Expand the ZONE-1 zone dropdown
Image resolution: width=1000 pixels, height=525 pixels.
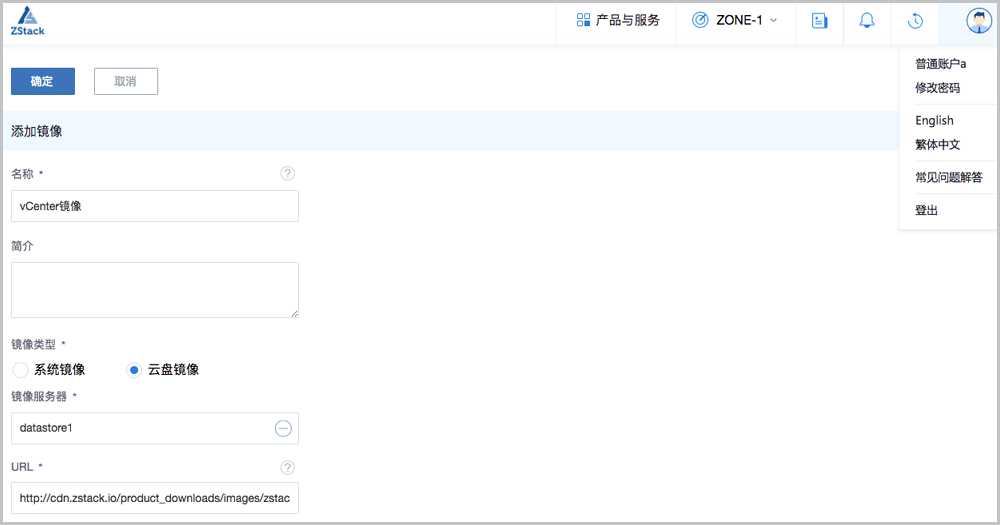point(735,21)
